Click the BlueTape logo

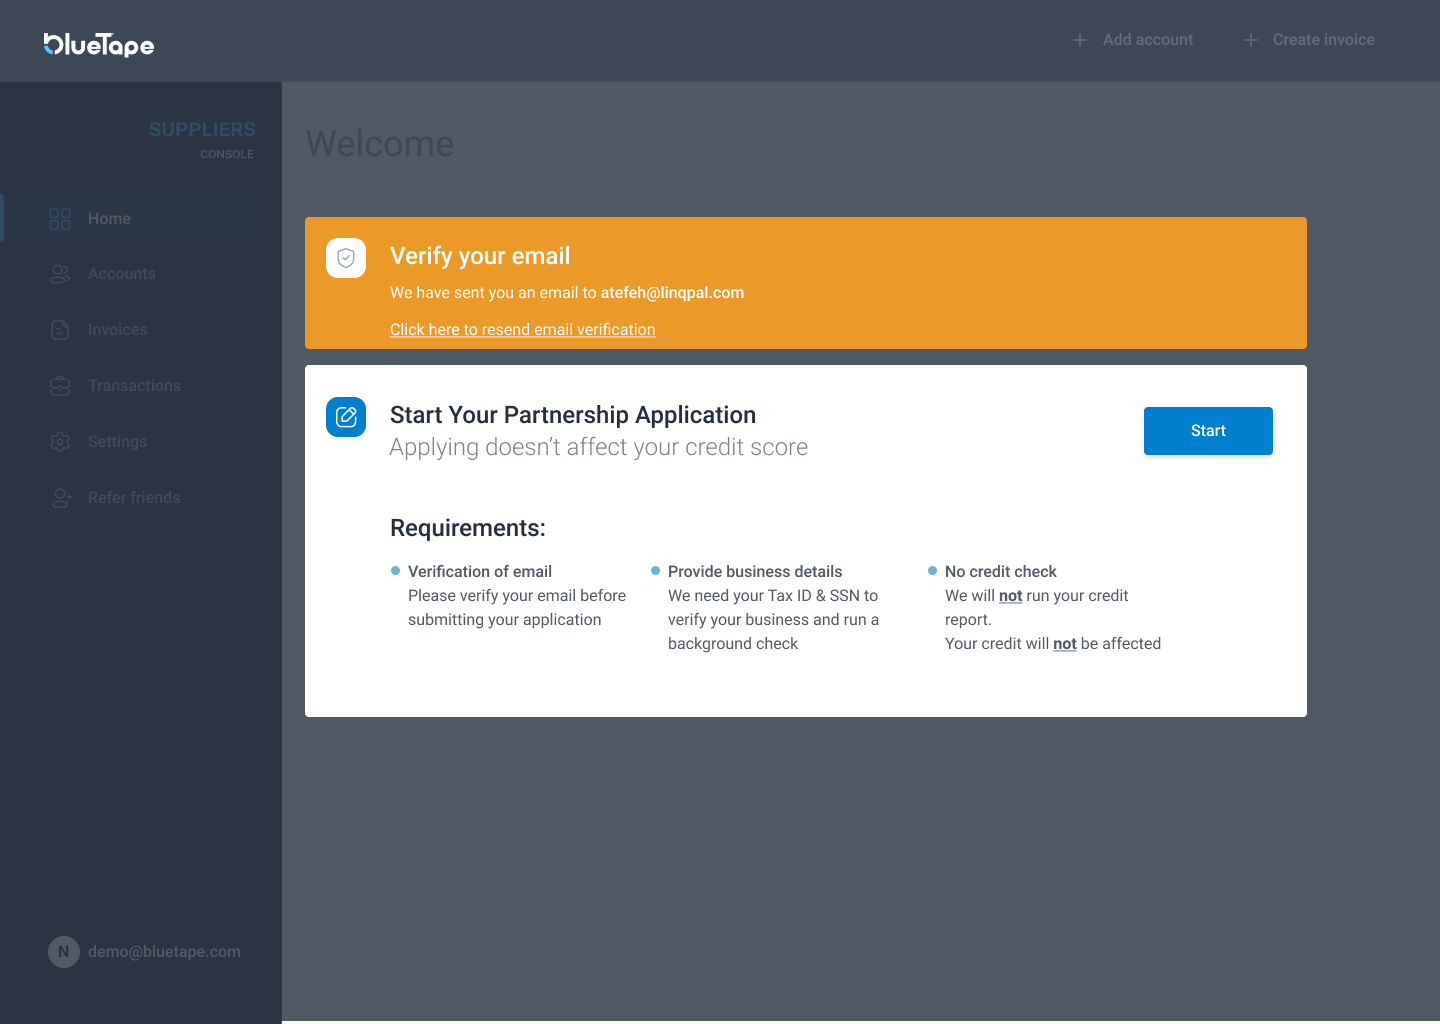point(99,44)
